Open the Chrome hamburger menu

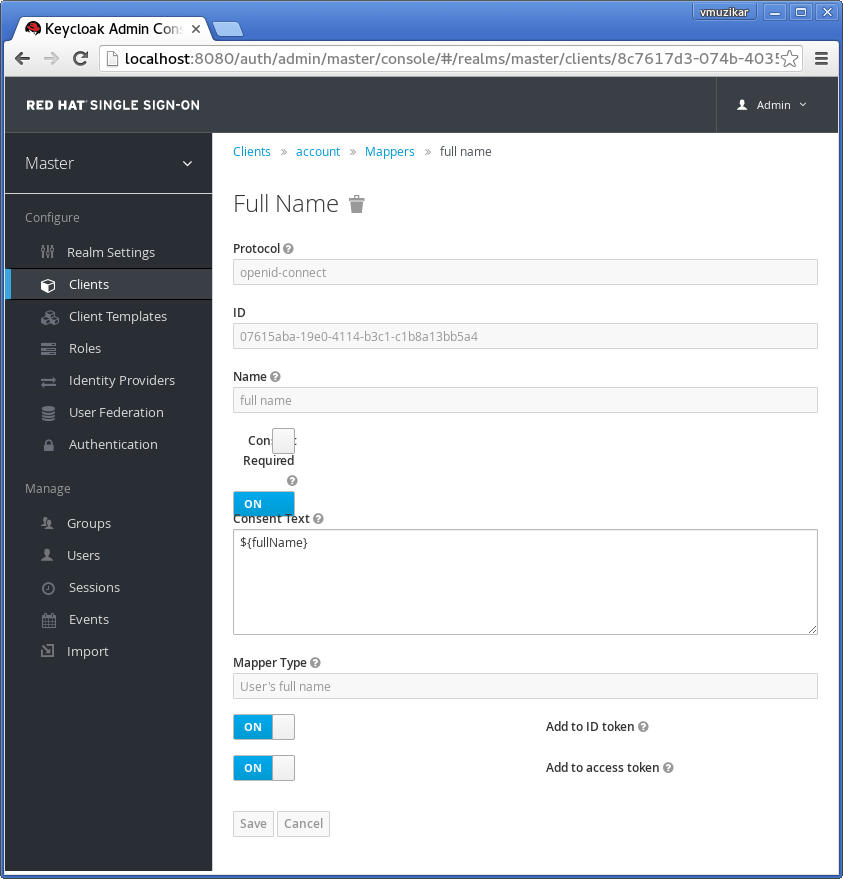(x=821, y=58)
